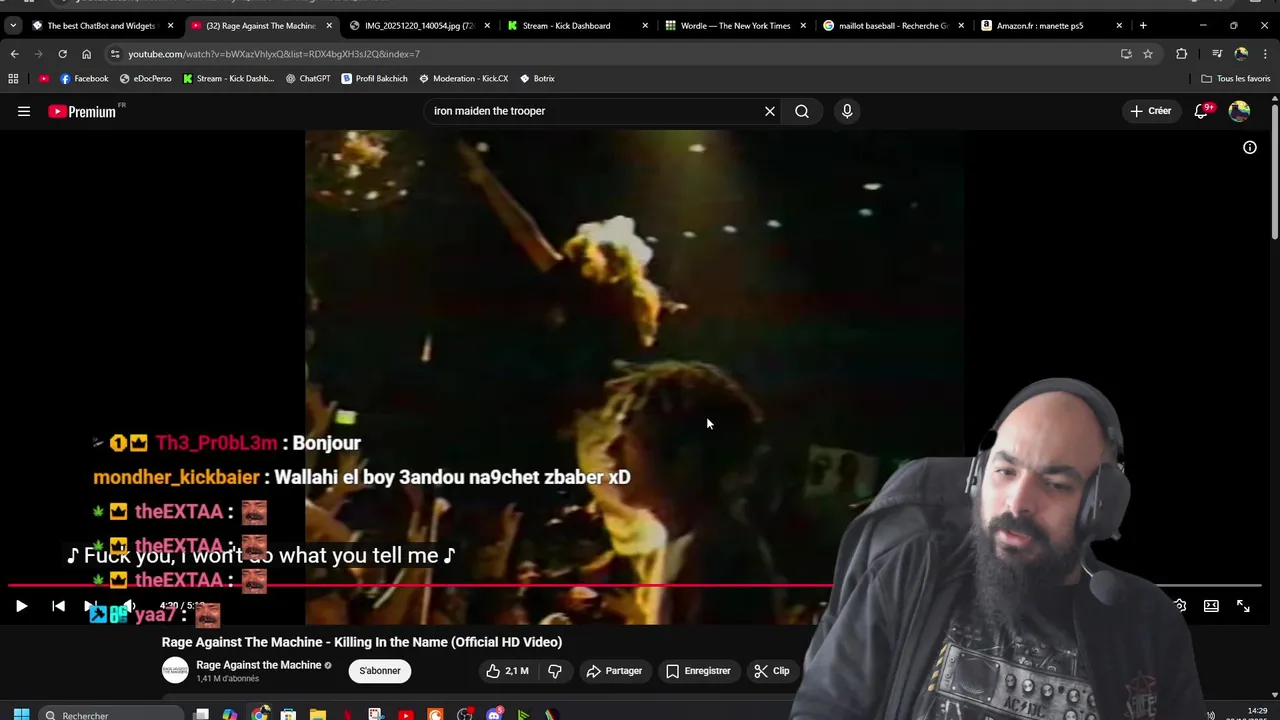Show video info card icon
The width and height of the screenshot is (1280, 720).
coord(1250,147)
